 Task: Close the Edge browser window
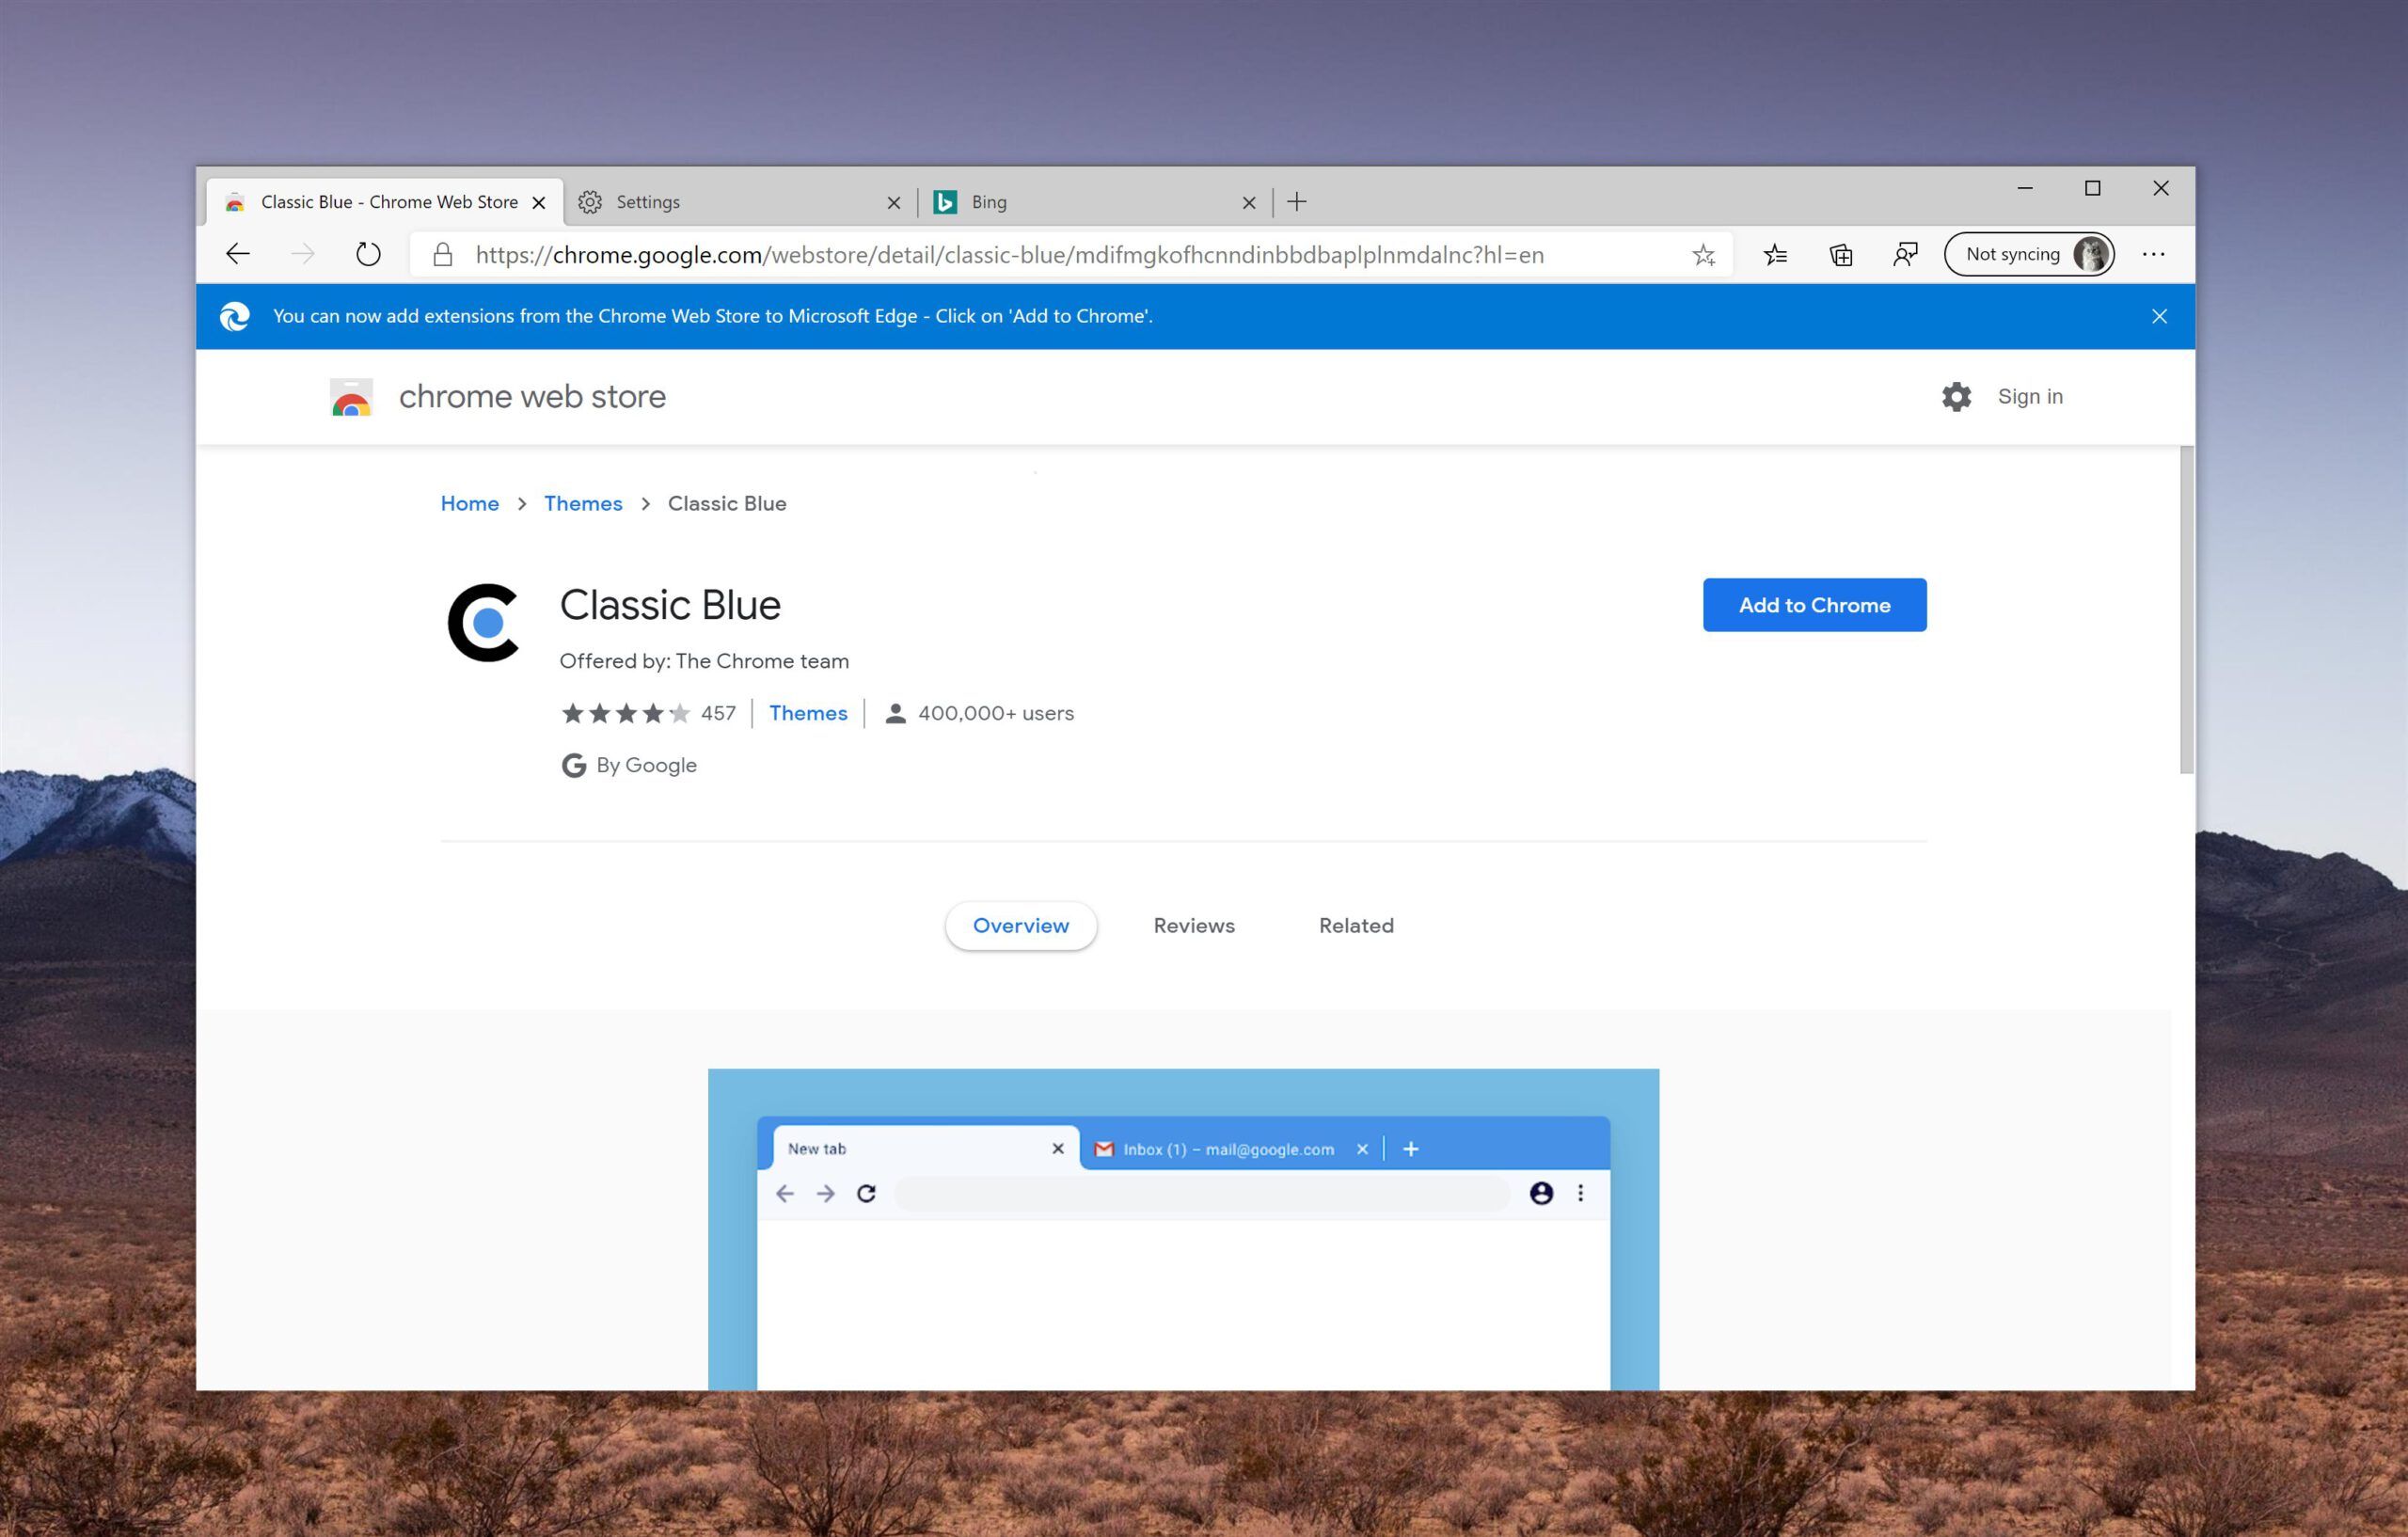[2161, 188]
